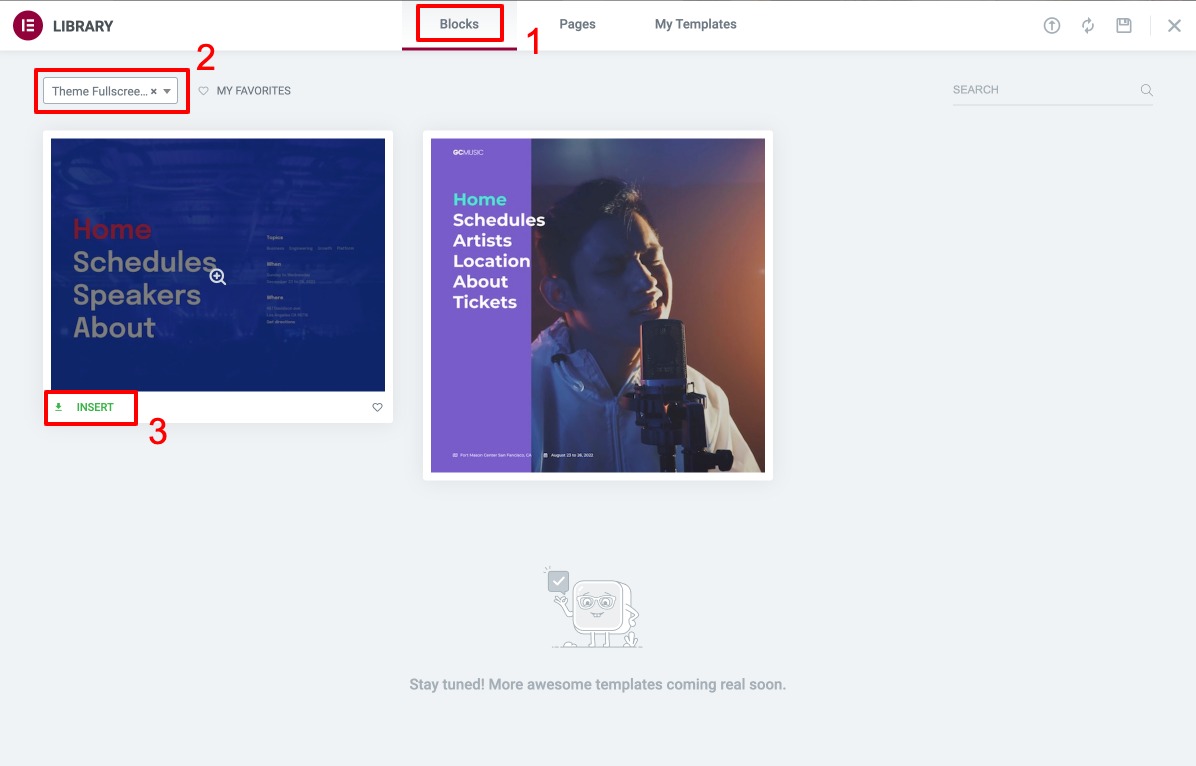Click the heart icon next to MY FAVORITES
This screenshot has height=766, width=1196.
pyautogui.click(x=203, y=90)
